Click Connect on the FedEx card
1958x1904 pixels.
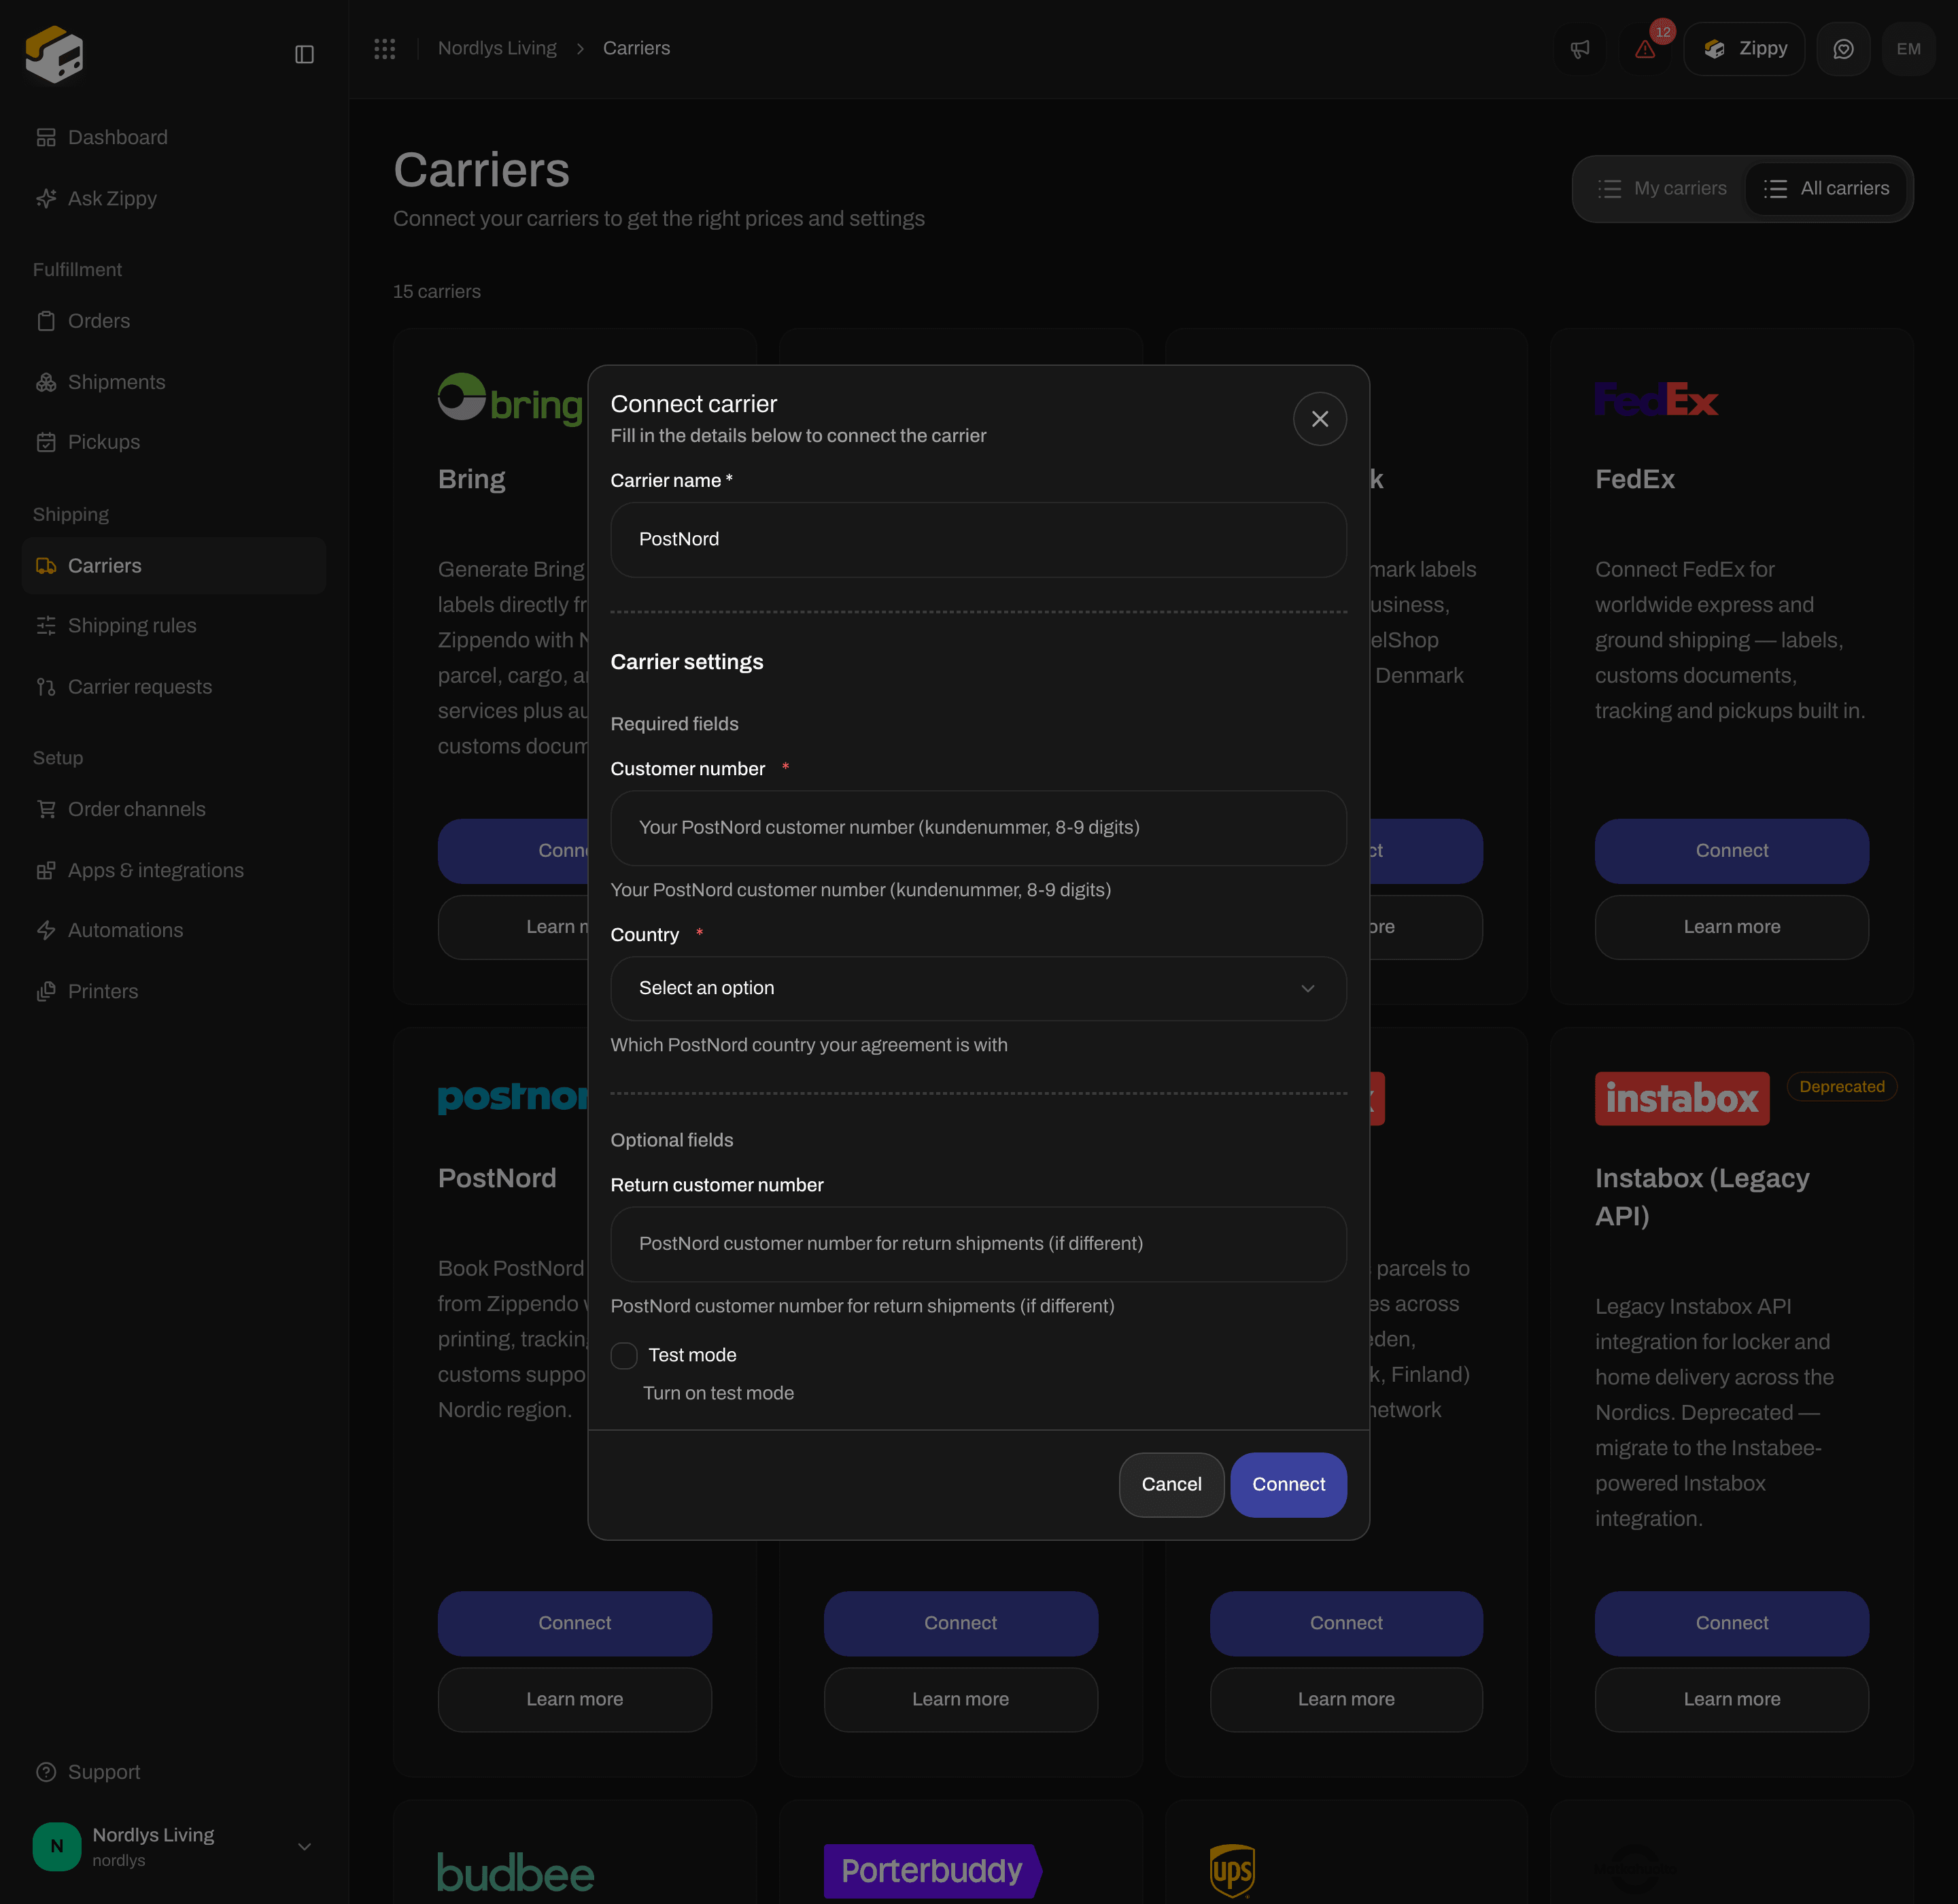point(1731,851)
